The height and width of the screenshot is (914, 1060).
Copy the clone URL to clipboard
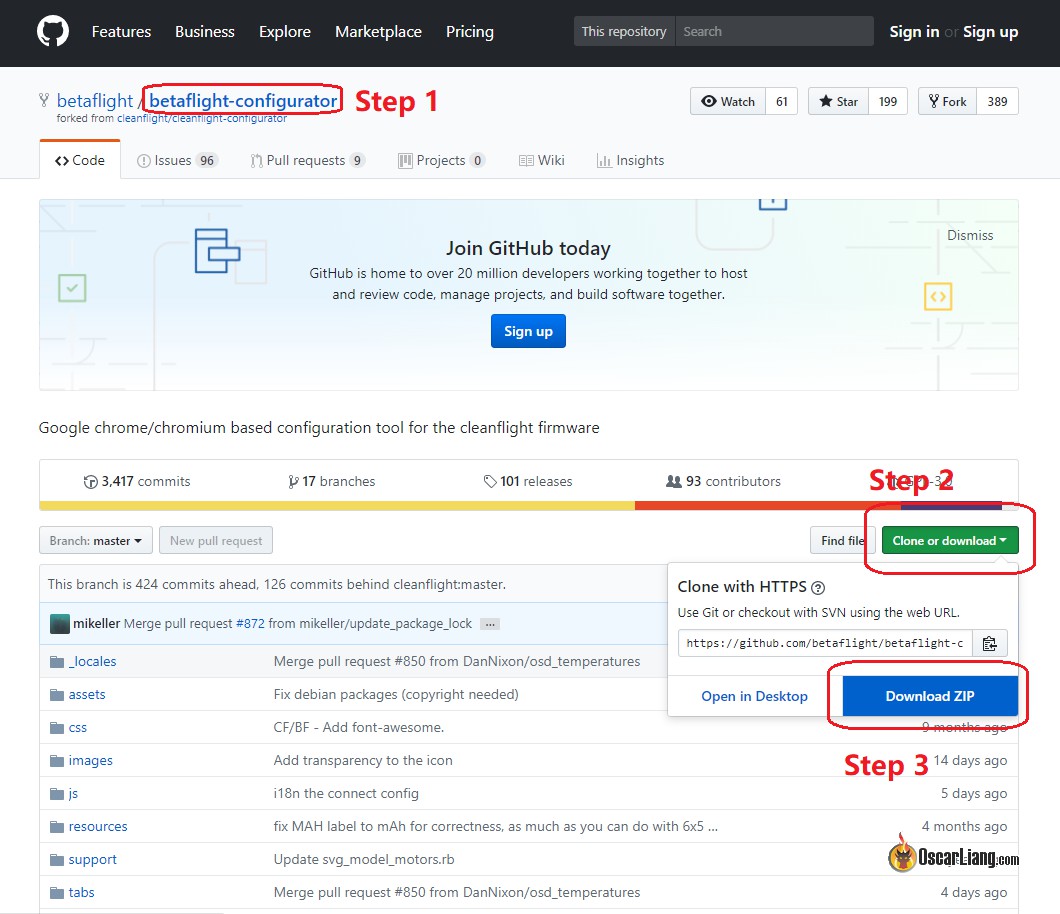click(990, 643)
